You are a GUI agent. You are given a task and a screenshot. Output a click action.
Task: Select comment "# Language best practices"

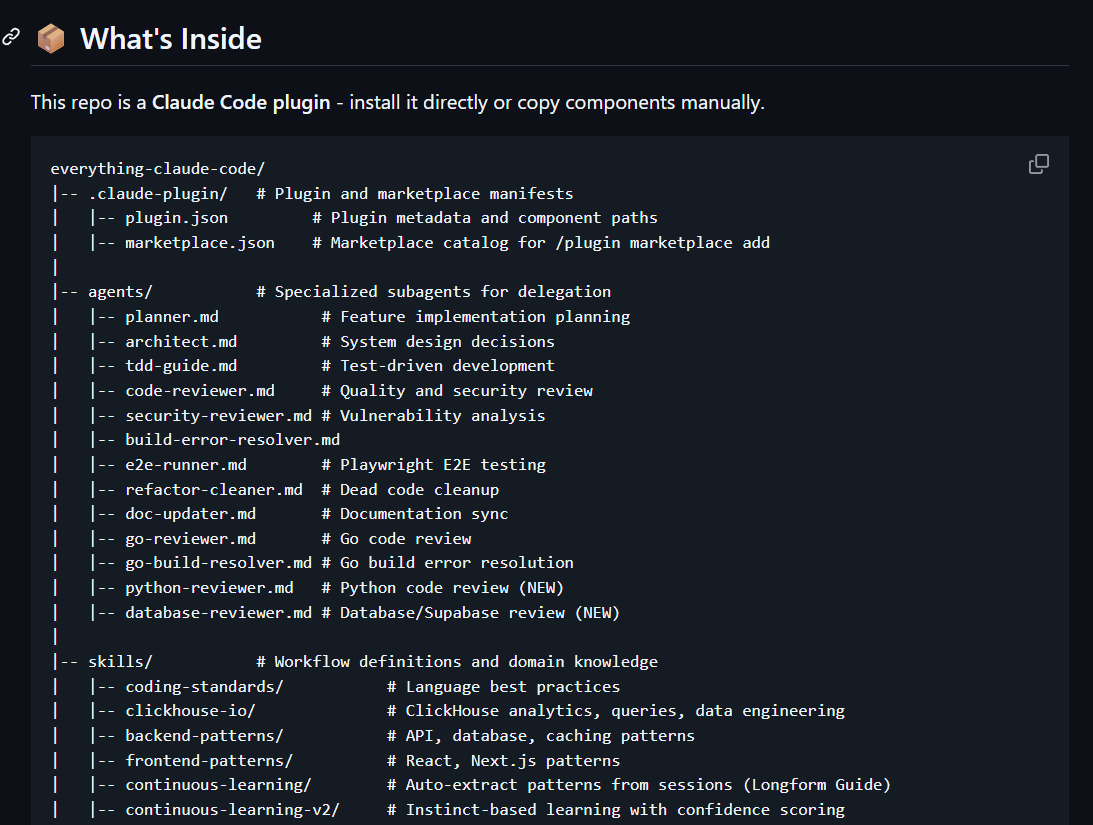[x=504, y=687]
